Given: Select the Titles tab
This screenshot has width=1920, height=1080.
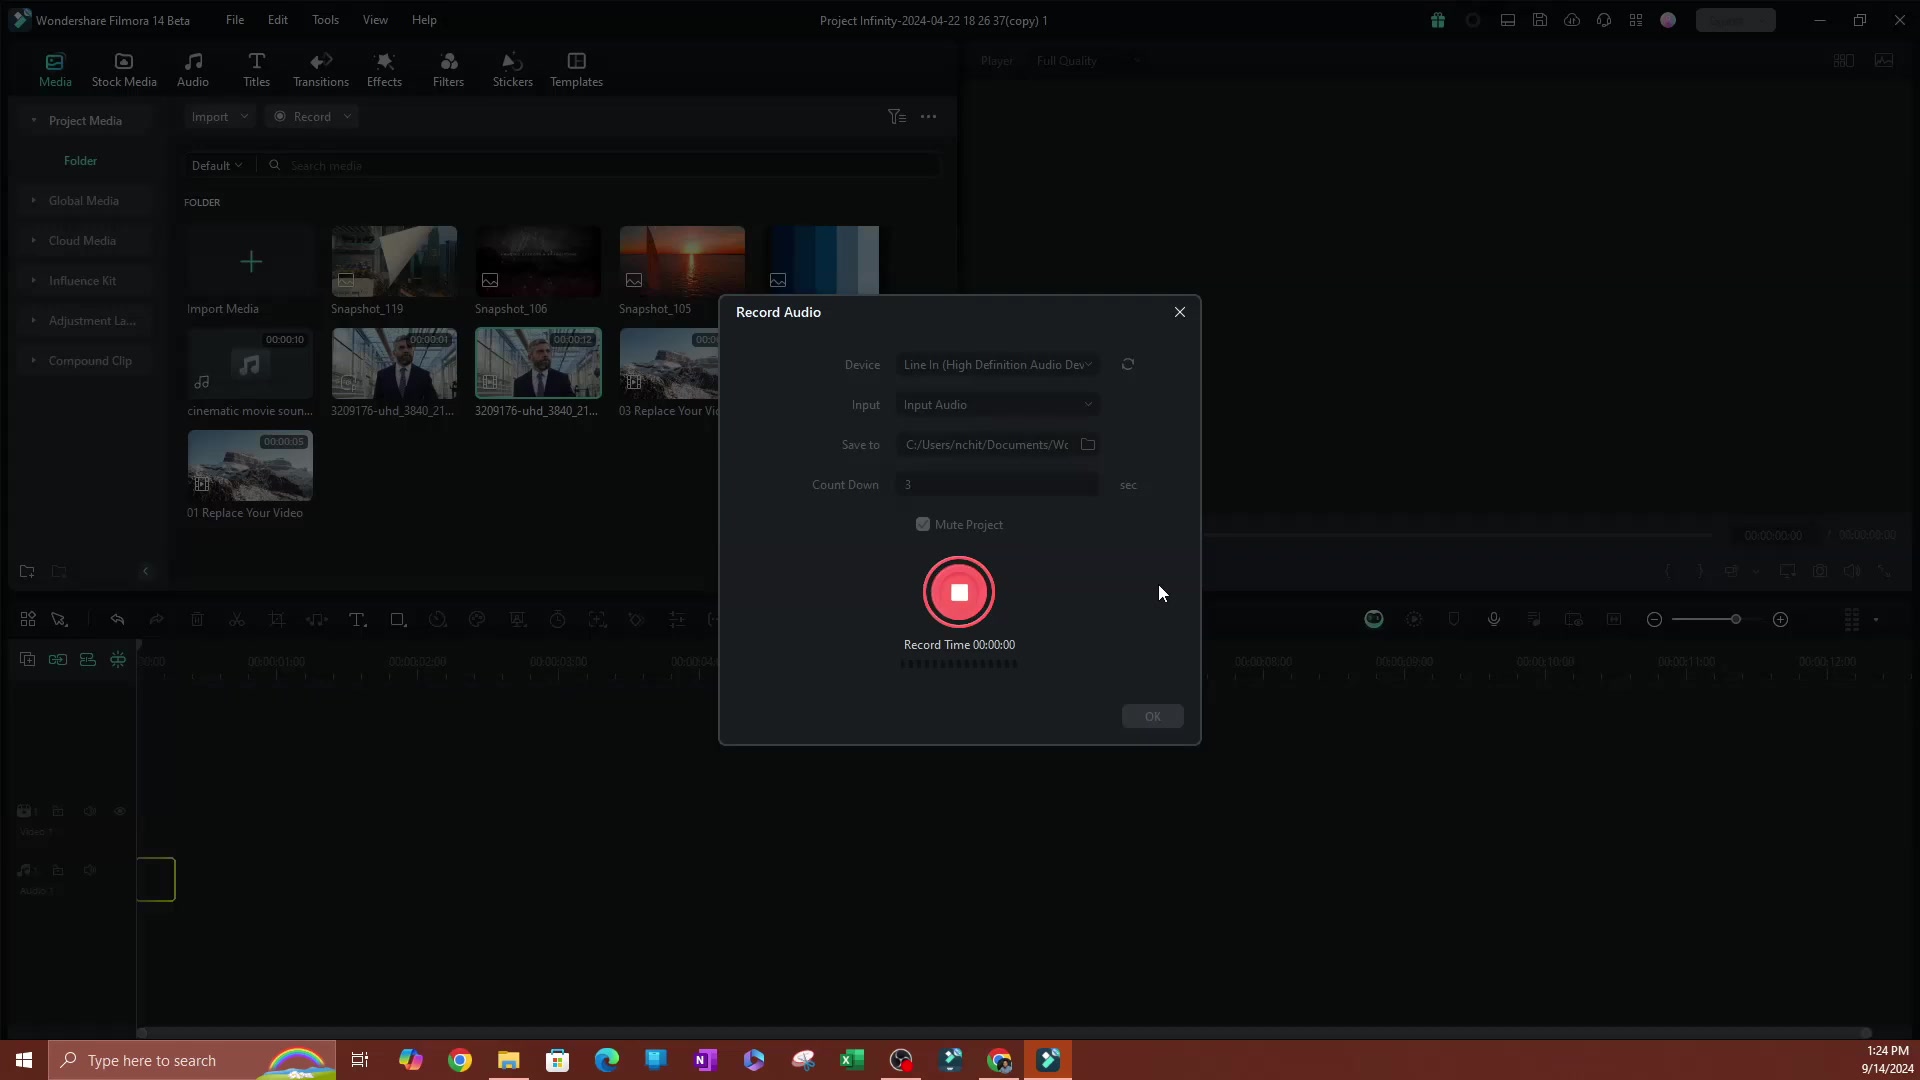Looking at the screenshot, I should click(x=256, y=69).
